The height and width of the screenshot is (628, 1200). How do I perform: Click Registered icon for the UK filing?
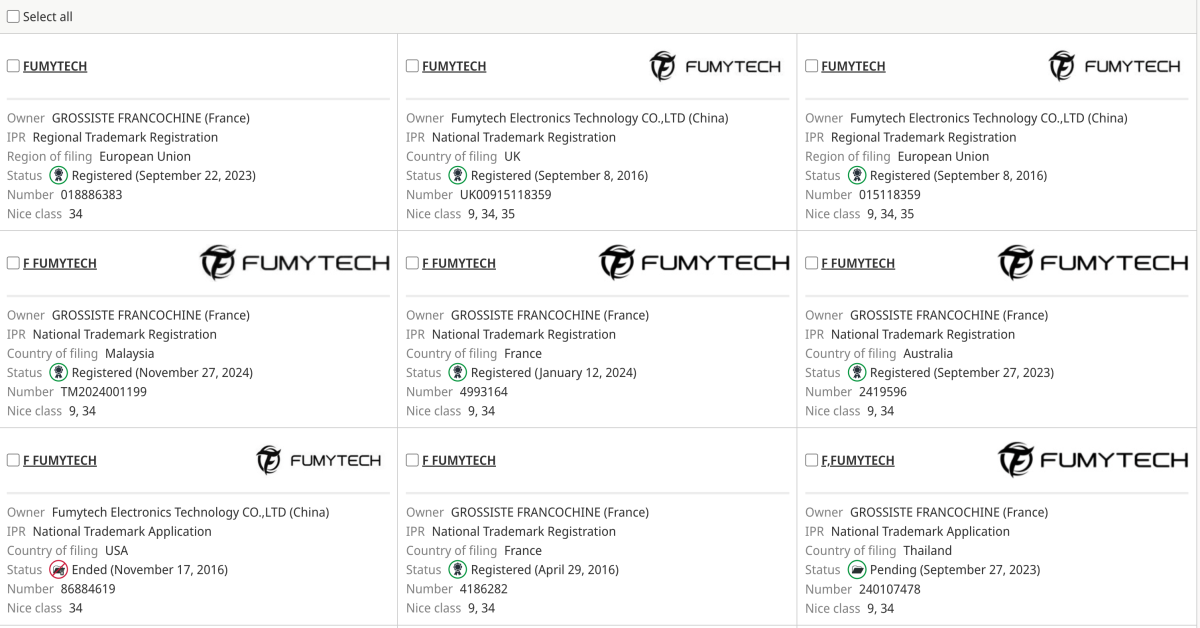[457, 176]
